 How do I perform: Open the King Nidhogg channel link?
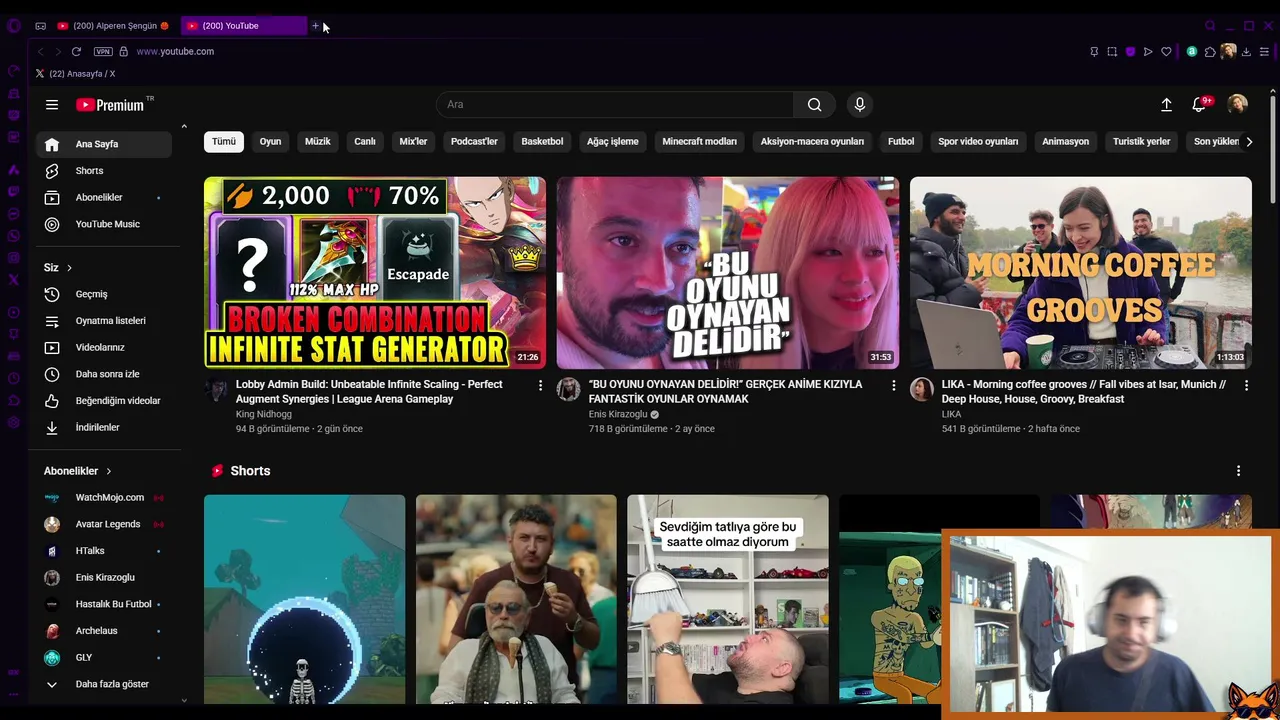click(264, 414)
